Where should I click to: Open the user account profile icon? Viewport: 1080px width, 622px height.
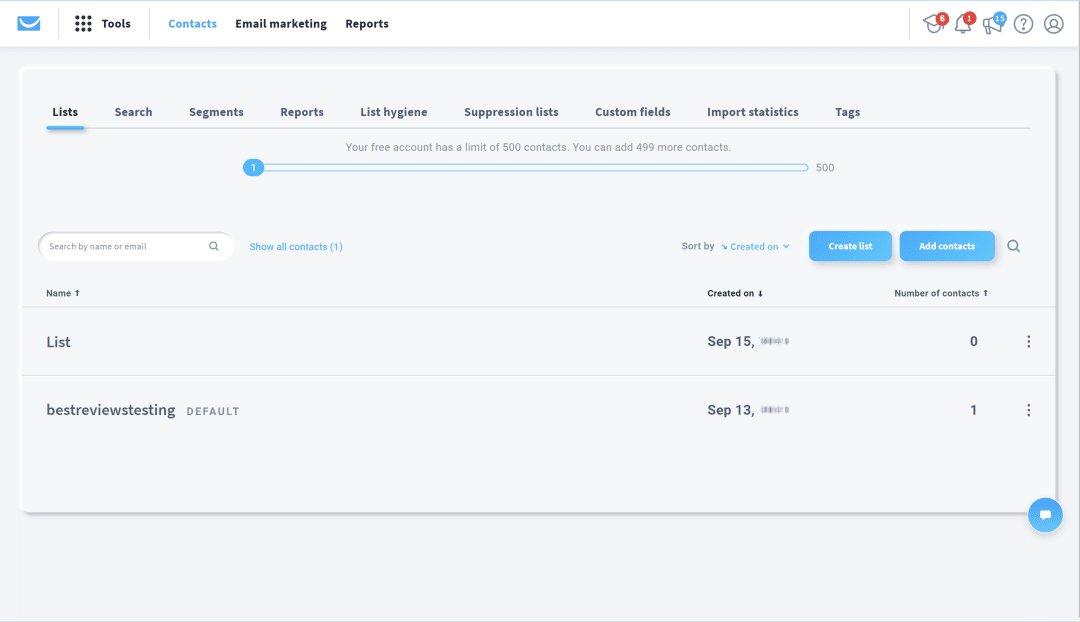[1053, 24]
